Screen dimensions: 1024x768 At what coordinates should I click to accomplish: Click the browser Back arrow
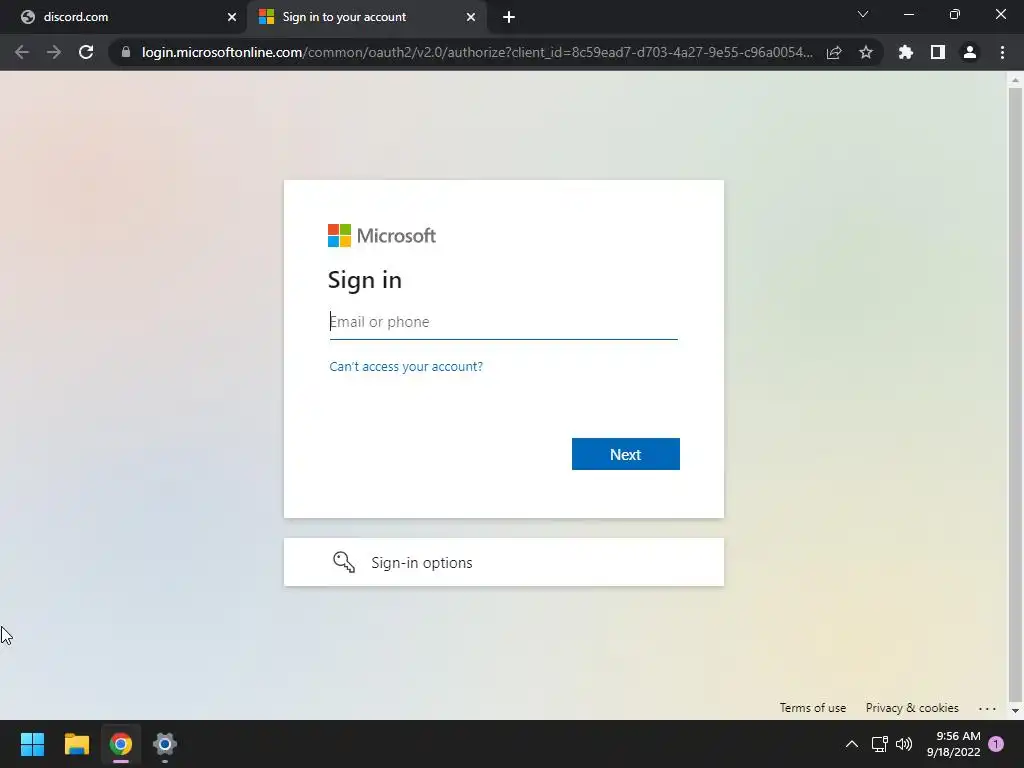point(22,52)
